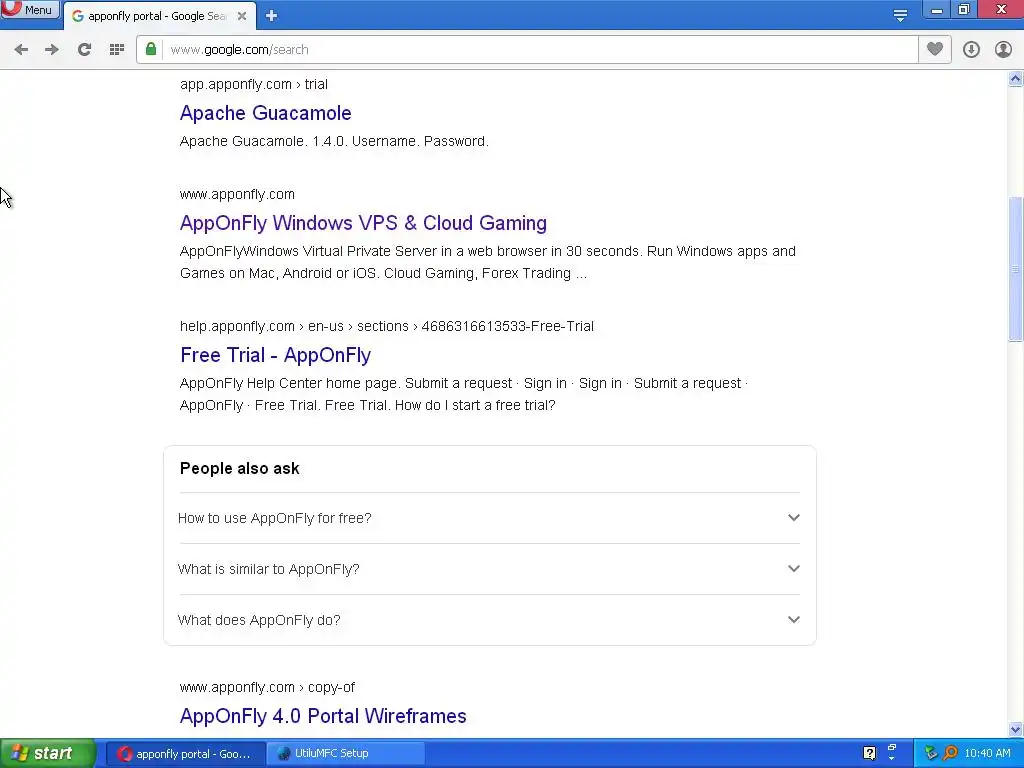The height and width of the screenshot is (768, 1024).
Task: Click www.apponfly.com › copy-of breadcrumb
Action: pyautogui.click(x=267, y=687)
